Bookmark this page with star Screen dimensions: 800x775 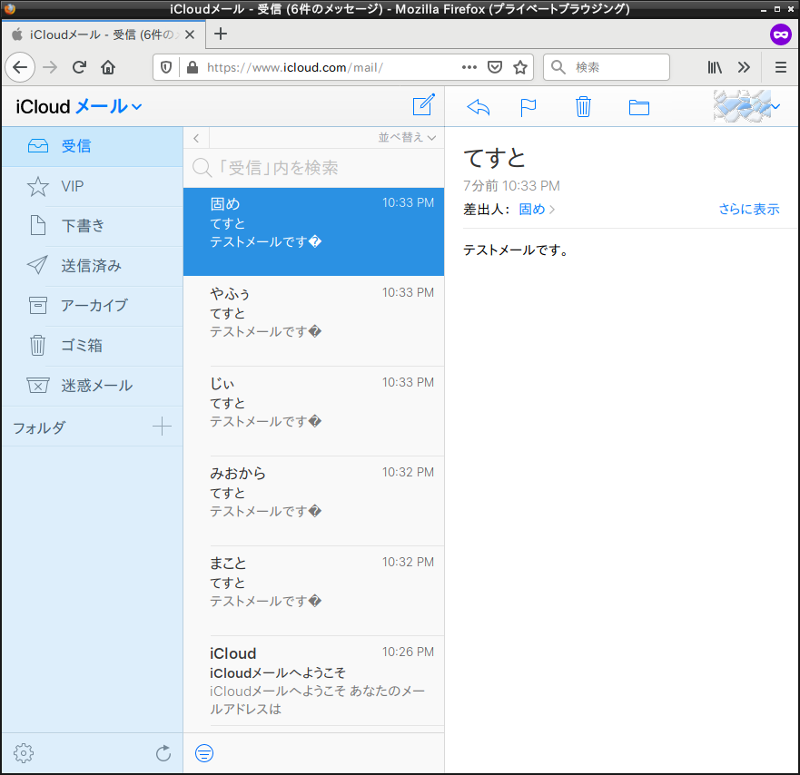point(520,67)
